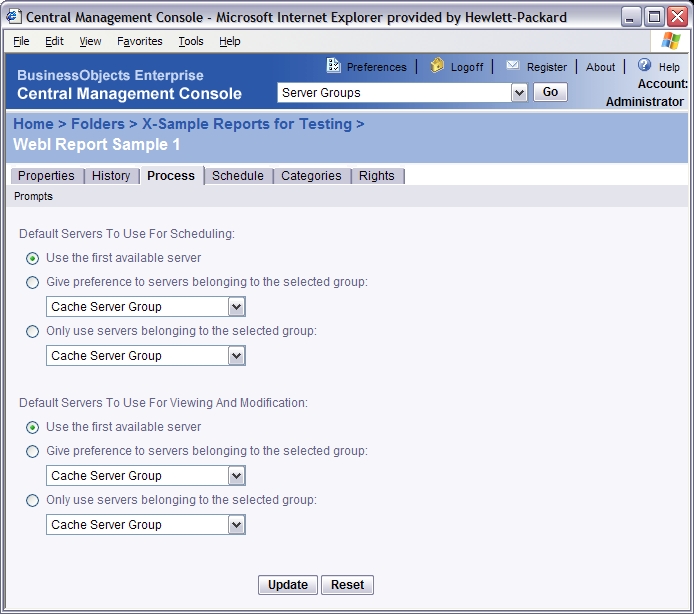Switch to the Categories tab

coord(311,176)
